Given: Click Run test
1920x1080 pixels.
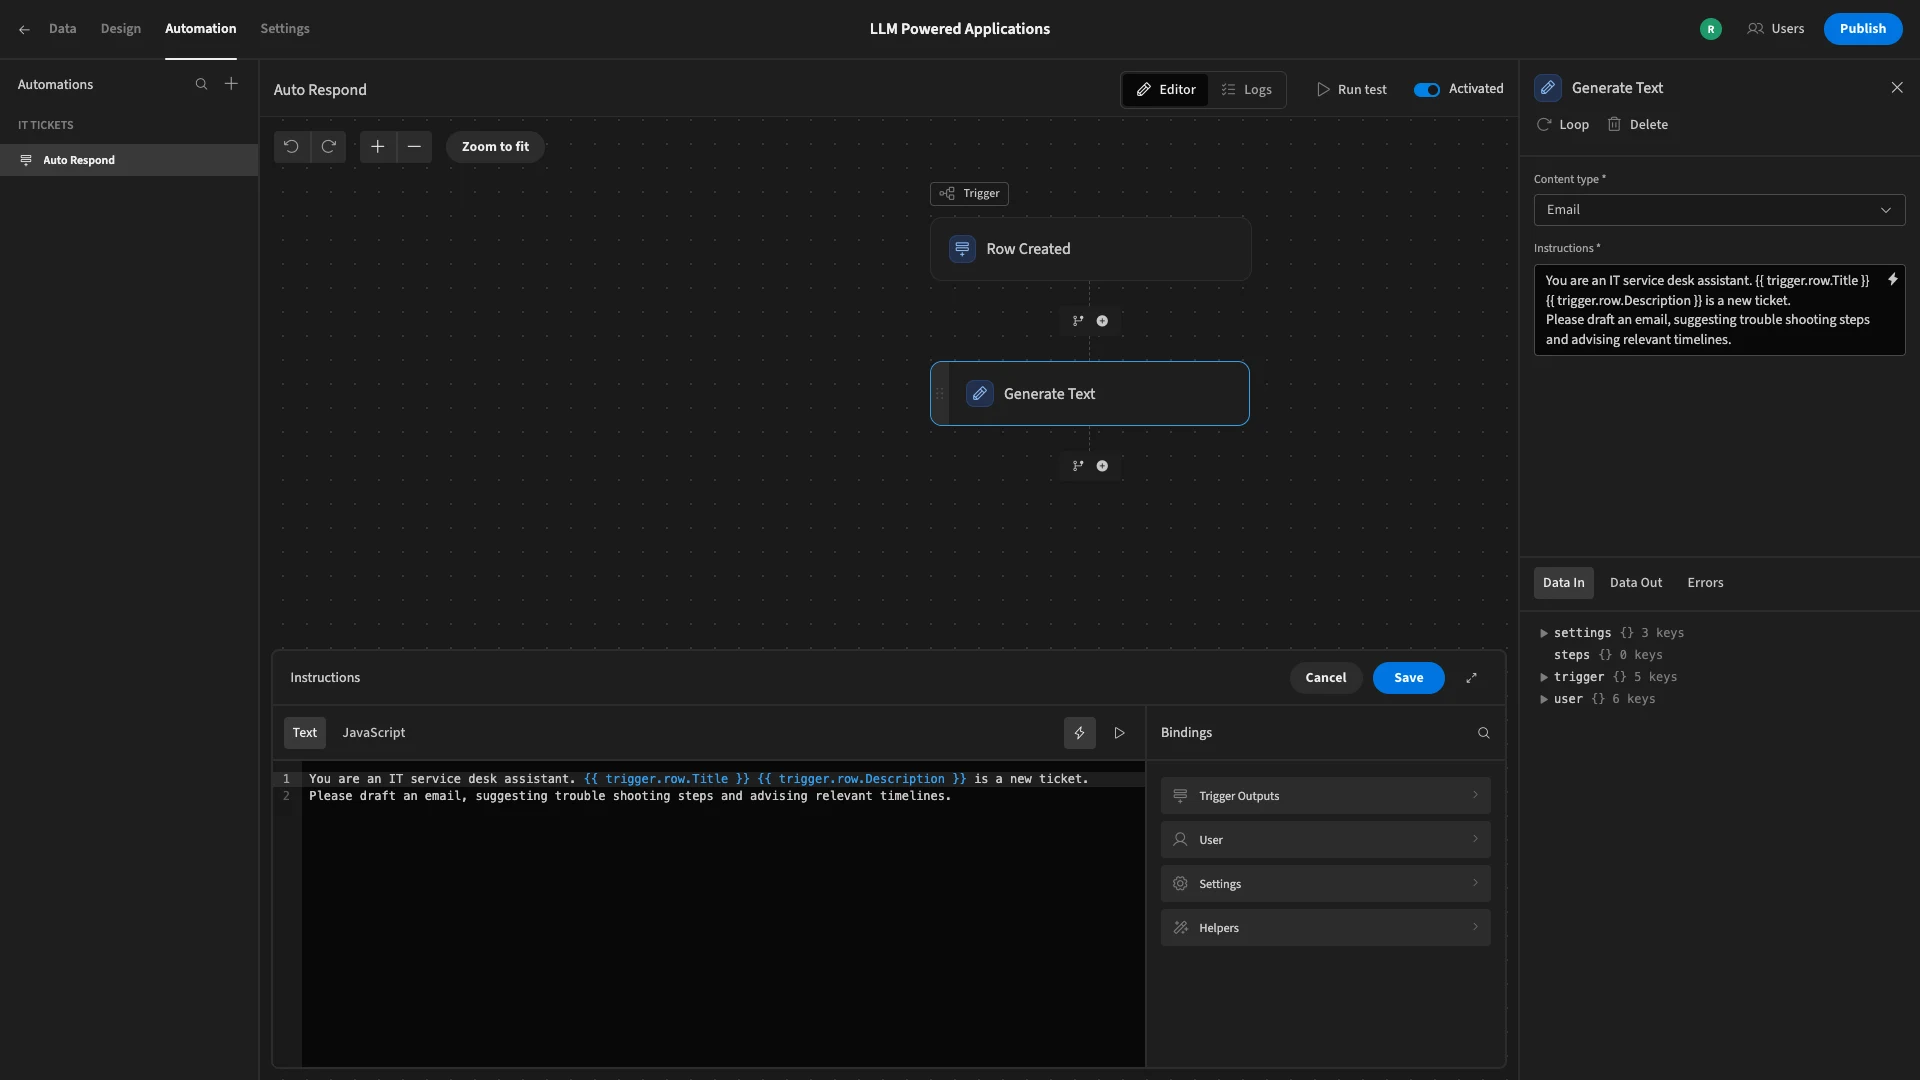Looking at the screenshot, I should [1352, 90].
